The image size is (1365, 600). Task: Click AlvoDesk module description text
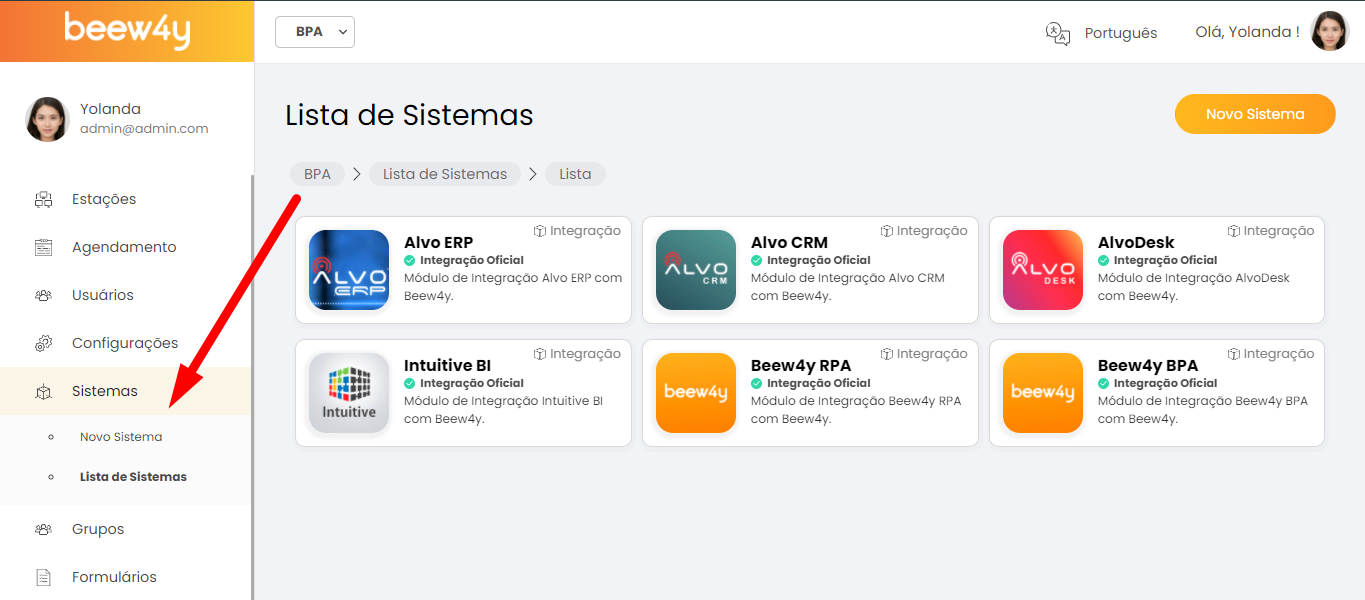click(1194, 287)
